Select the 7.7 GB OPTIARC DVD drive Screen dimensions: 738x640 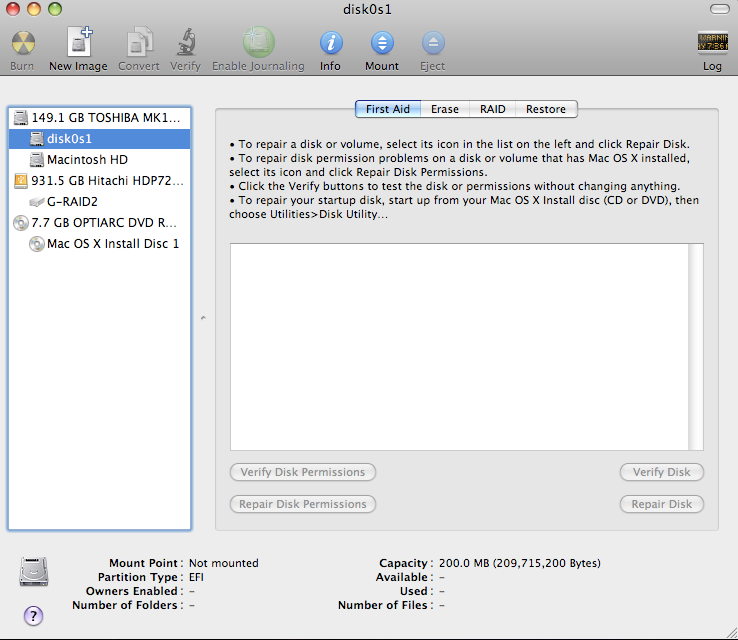point(99,223)
